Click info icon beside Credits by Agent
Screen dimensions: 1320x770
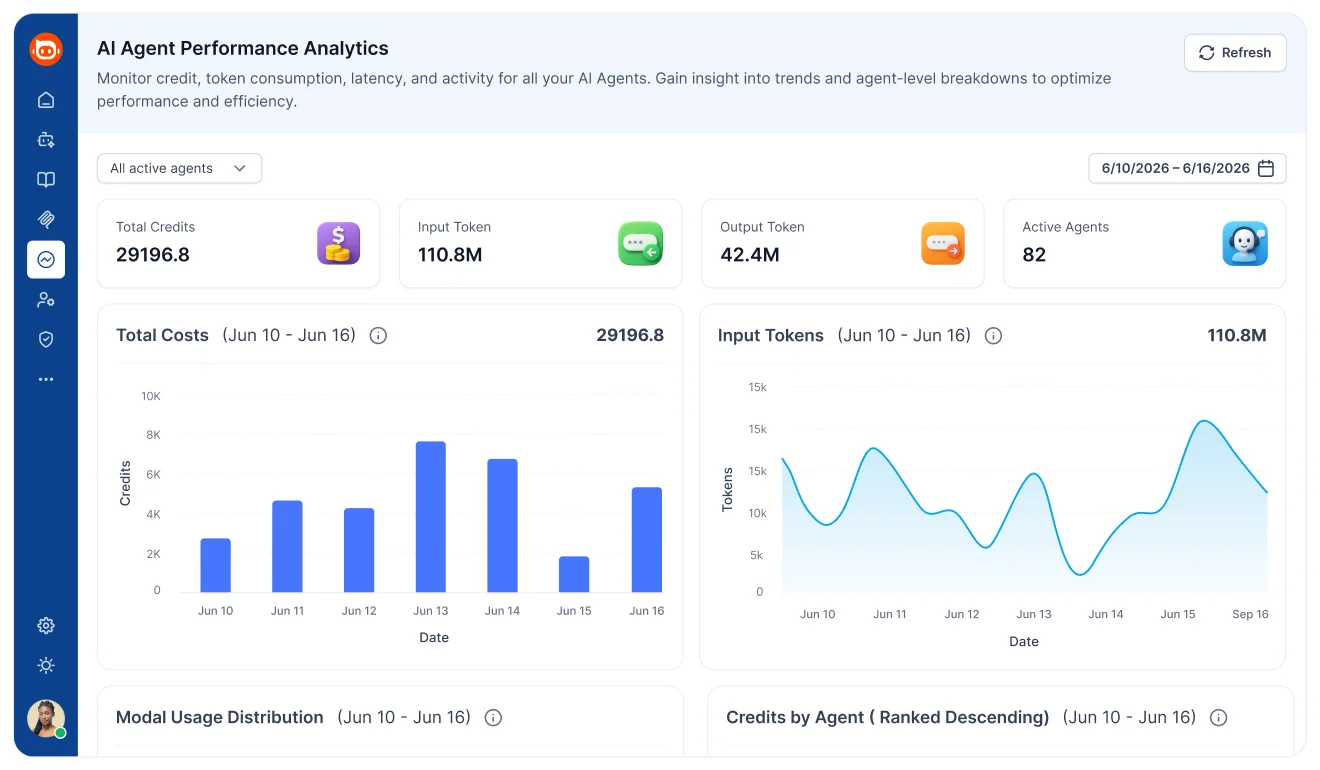pyautogui.click(x=1218, y=718)
